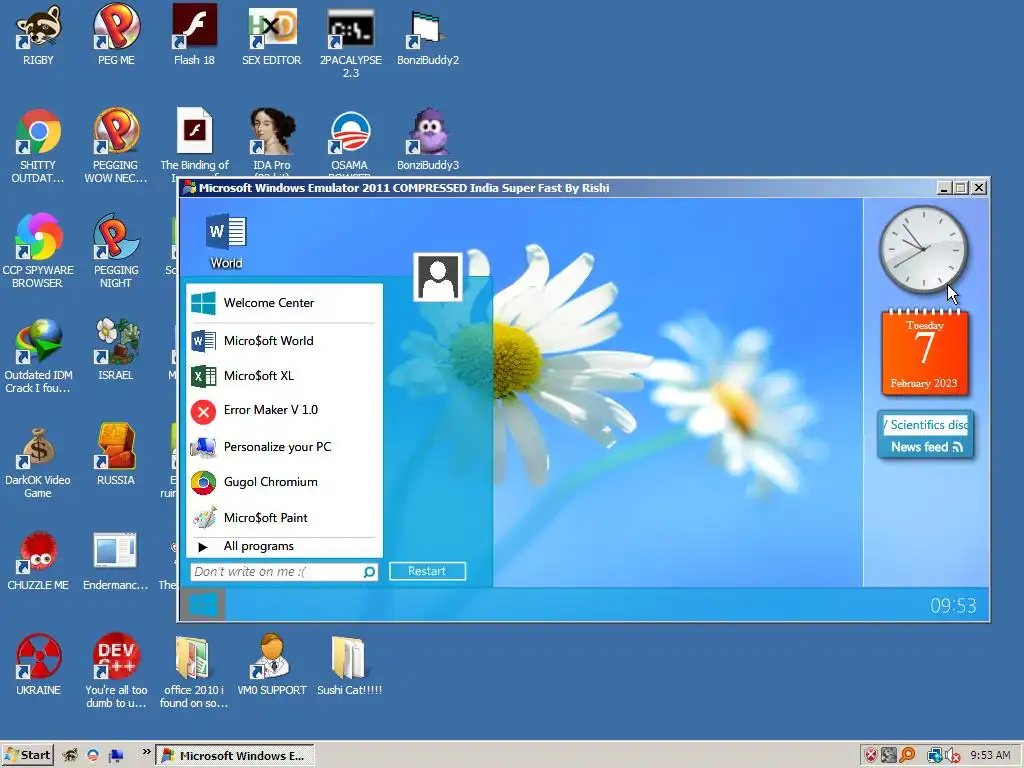Open the 2PACALYPSE 2.3 shortcut
The height and width of the screenshot is (768, 1024).
pos(351,42)
